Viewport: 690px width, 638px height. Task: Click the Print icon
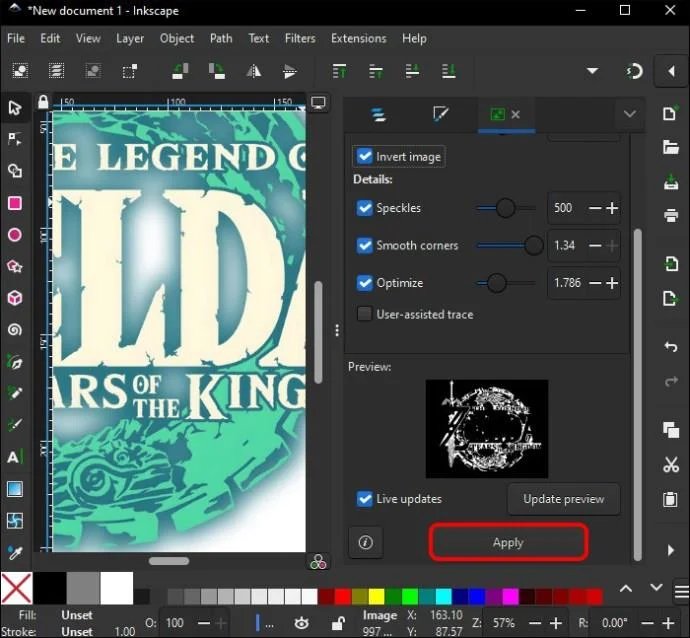click(671, 215)
